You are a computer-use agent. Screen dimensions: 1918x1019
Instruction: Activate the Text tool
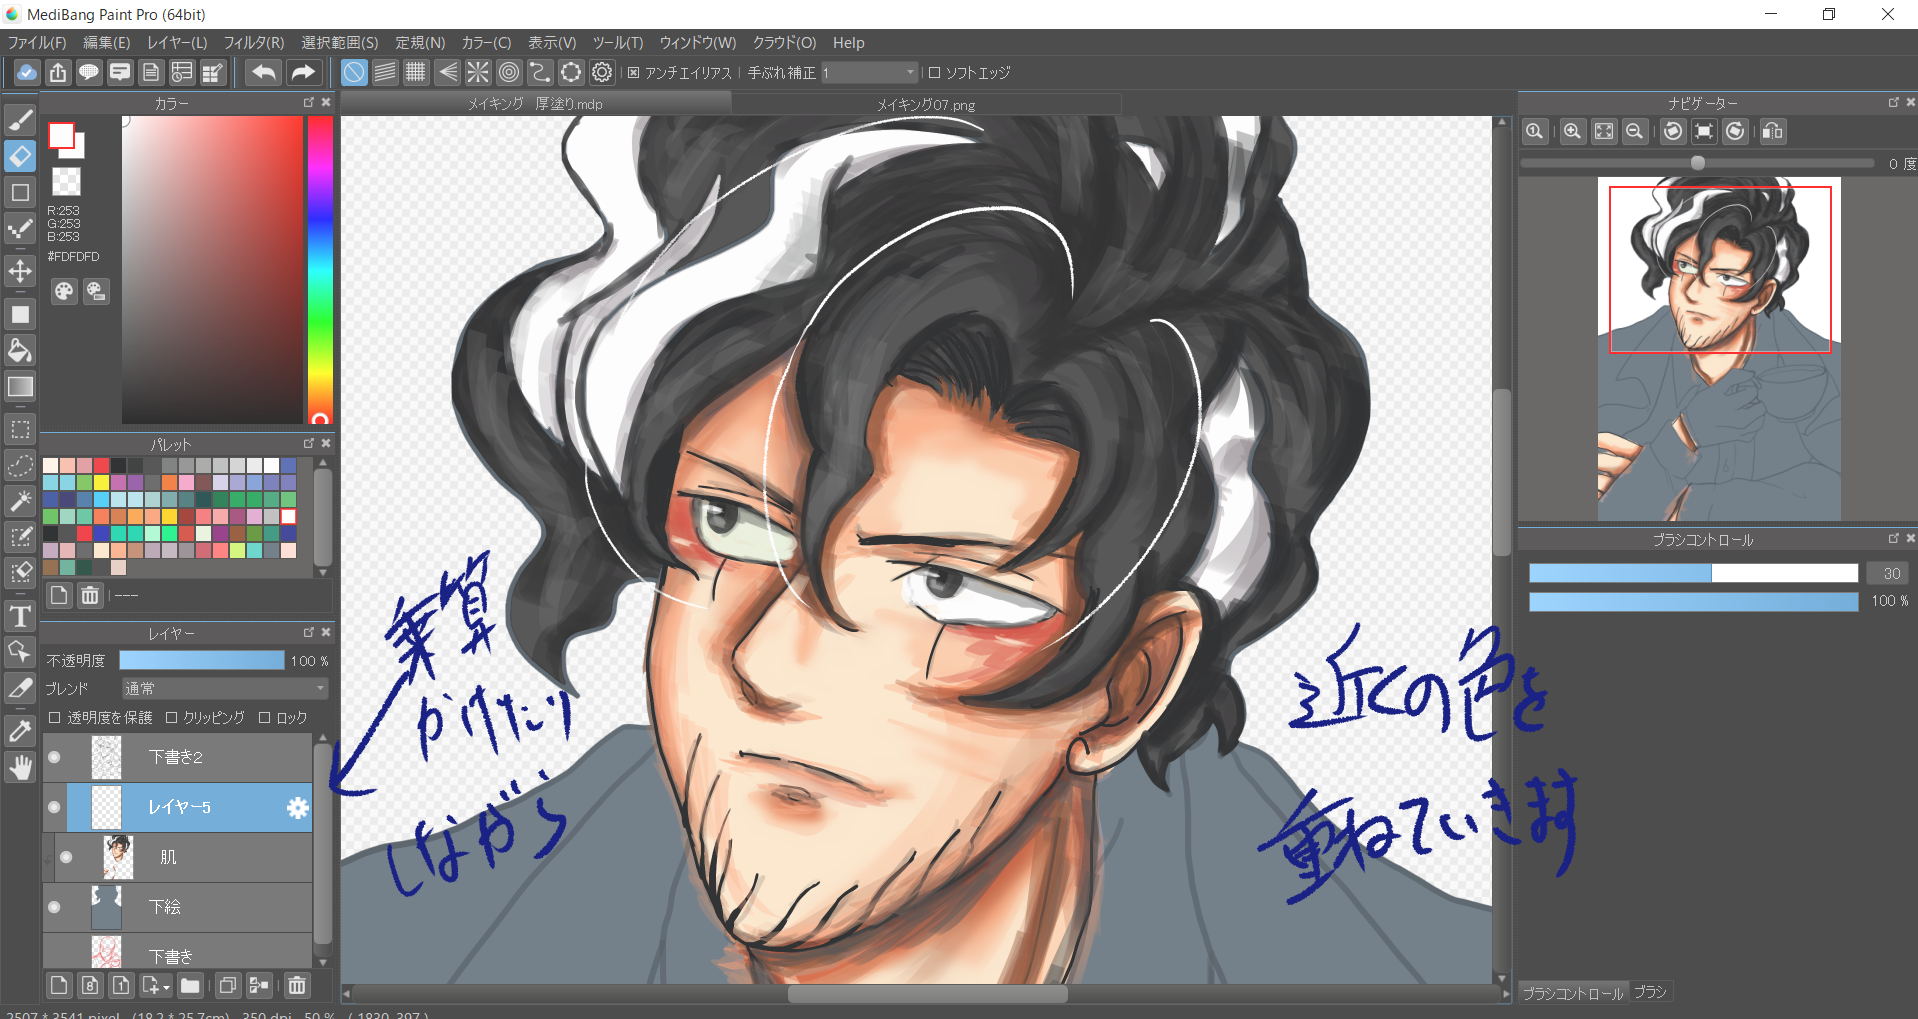point(20,616)
